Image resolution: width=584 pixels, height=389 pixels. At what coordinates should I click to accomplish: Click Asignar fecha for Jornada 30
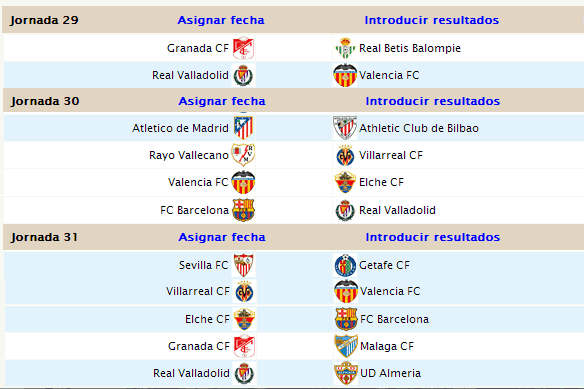point(222,101)
